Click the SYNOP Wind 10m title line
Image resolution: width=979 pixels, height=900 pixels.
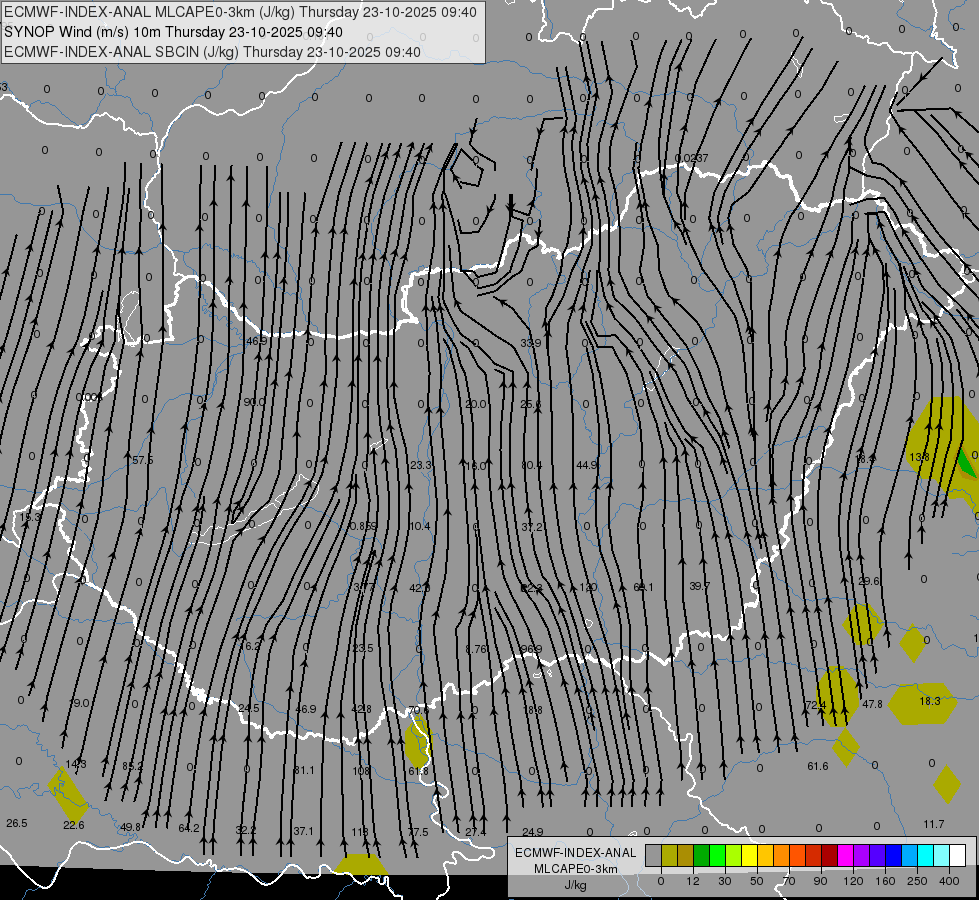pyautogui.click(x=174, y=32)
